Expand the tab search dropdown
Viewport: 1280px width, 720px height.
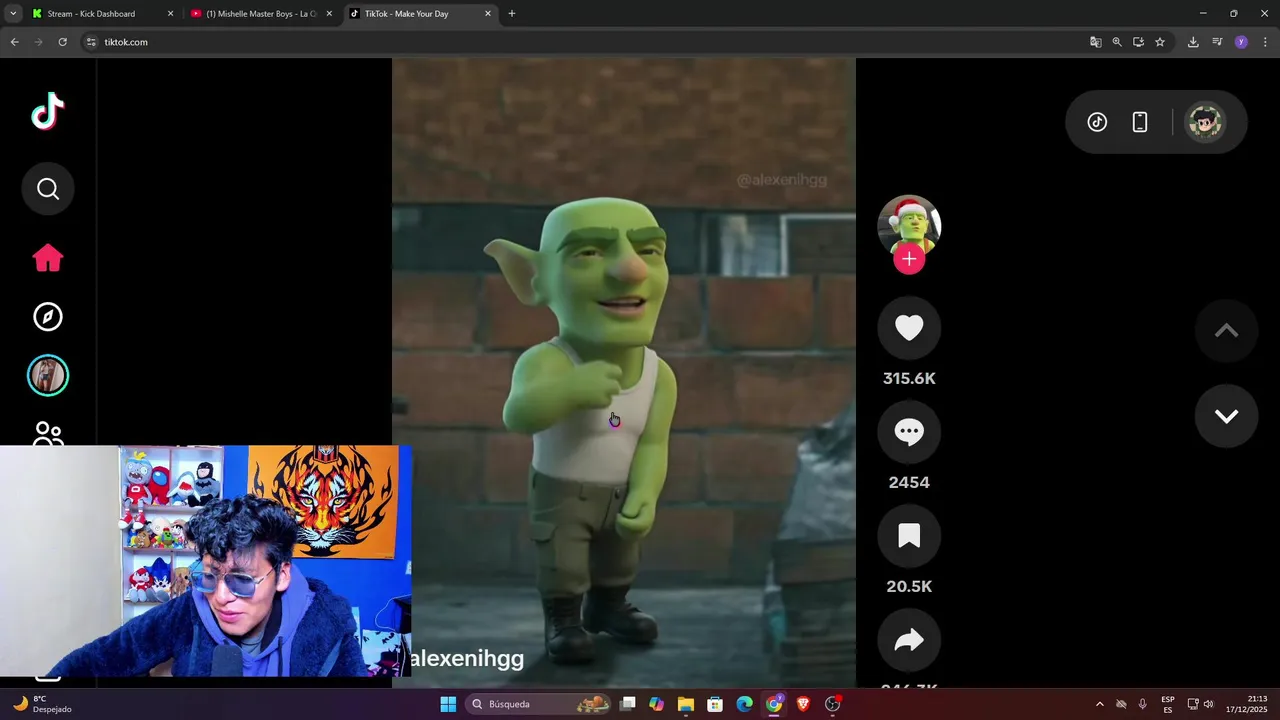tap(13, 14)
